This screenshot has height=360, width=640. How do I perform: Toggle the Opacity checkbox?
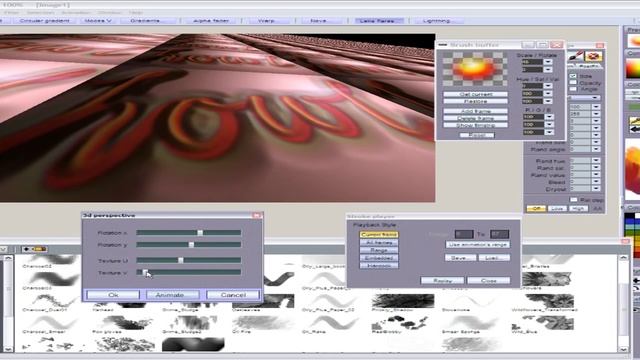(573, 82)
